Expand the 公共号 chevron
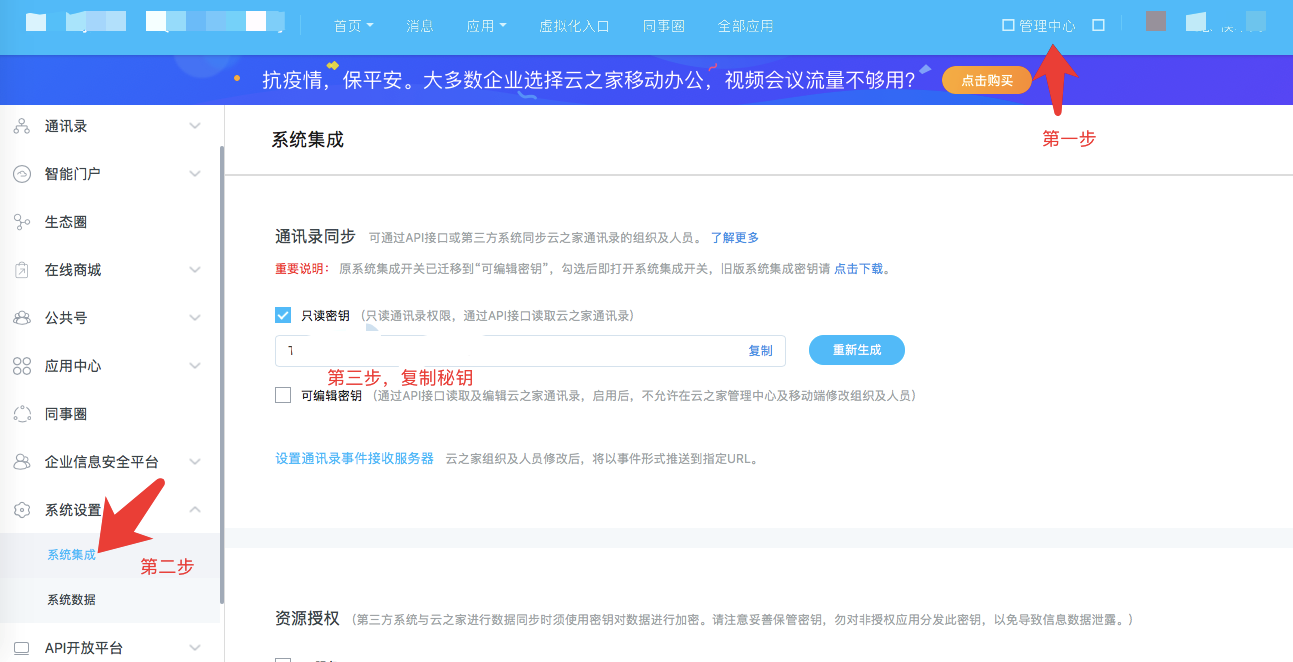 coord(195,318)
